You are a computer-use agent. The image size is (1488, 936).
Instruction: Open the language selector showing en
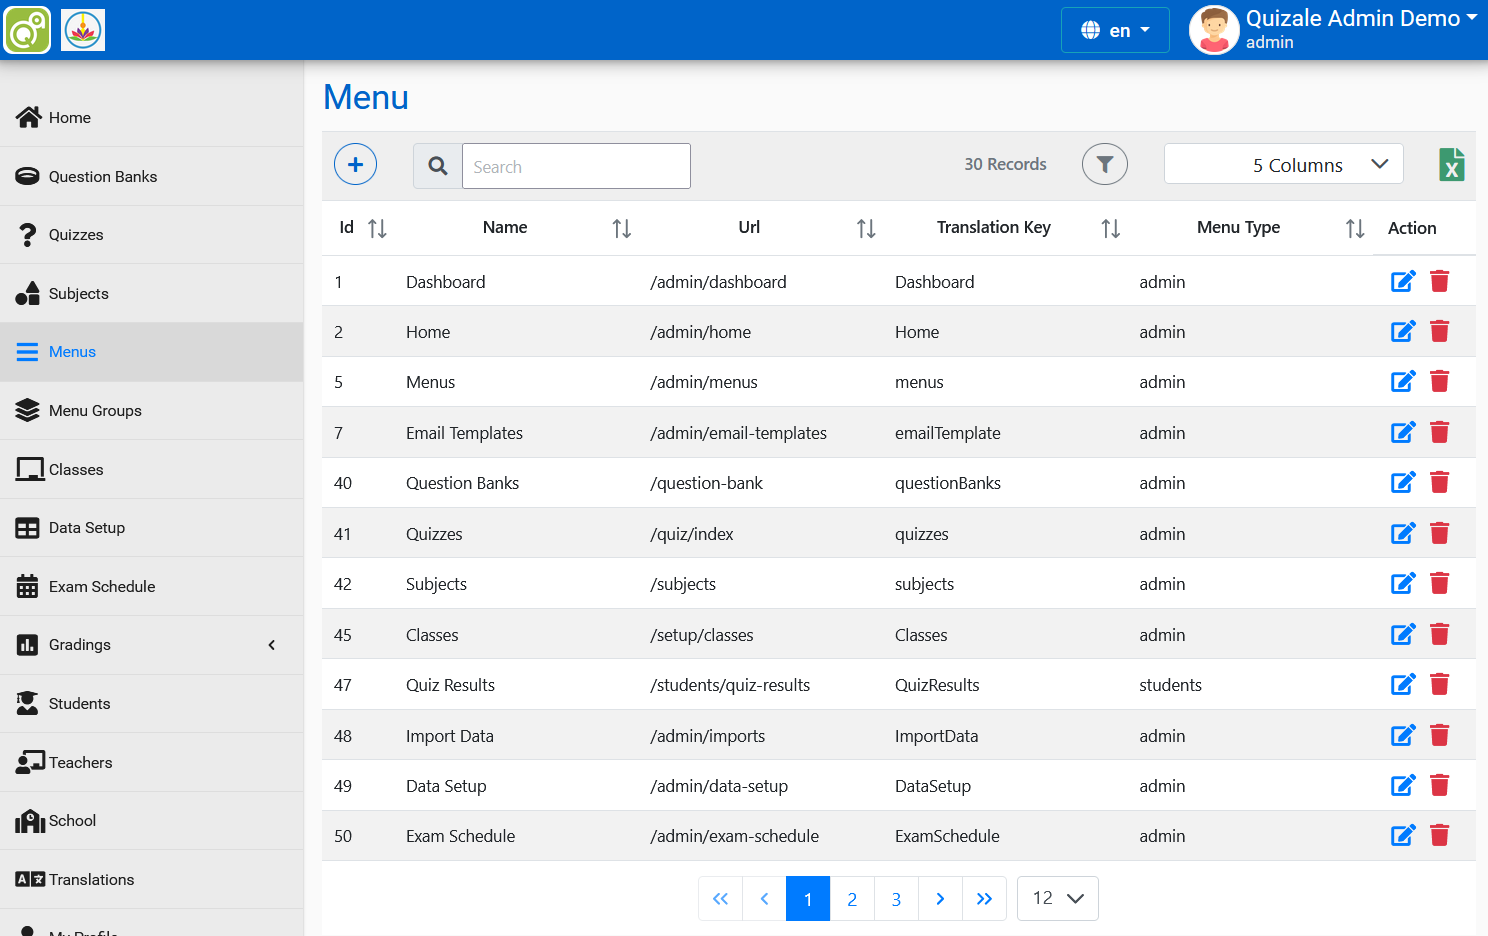coord(1115,30)
